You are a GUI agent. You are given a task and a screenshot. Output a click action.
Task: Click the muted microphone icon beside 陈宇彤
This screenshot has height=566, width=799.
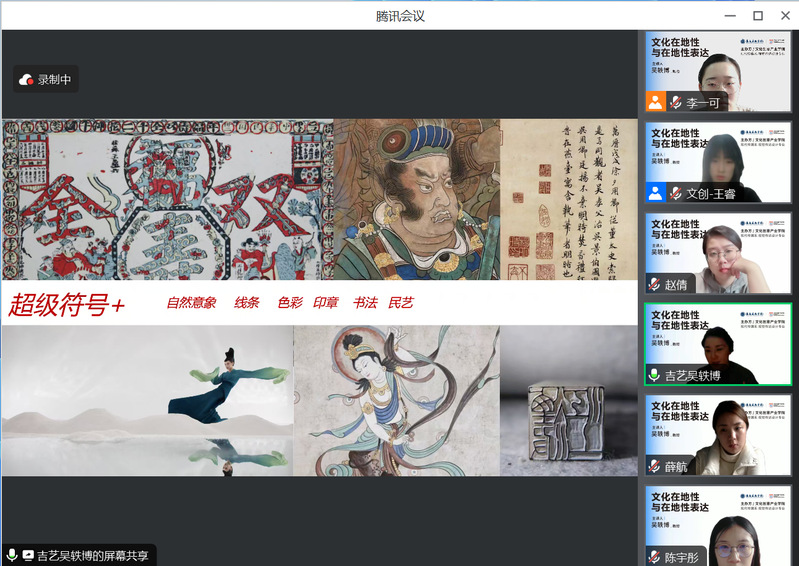654,557
